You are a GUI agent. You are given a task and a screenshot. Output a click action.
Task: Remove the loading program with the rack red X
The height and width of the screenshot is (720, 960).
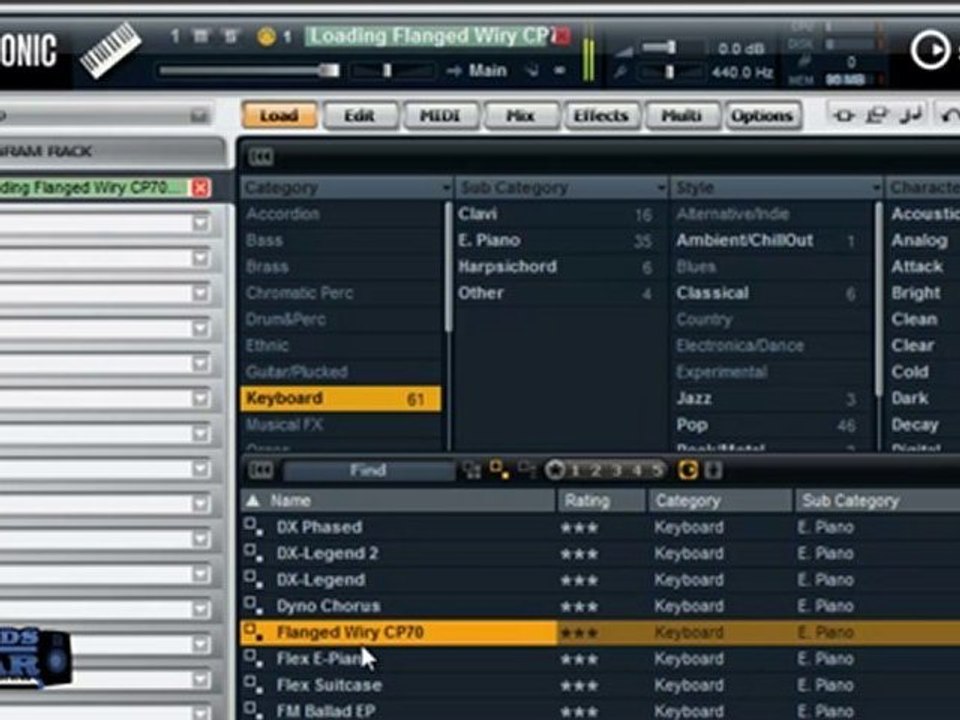pos(200,187)
